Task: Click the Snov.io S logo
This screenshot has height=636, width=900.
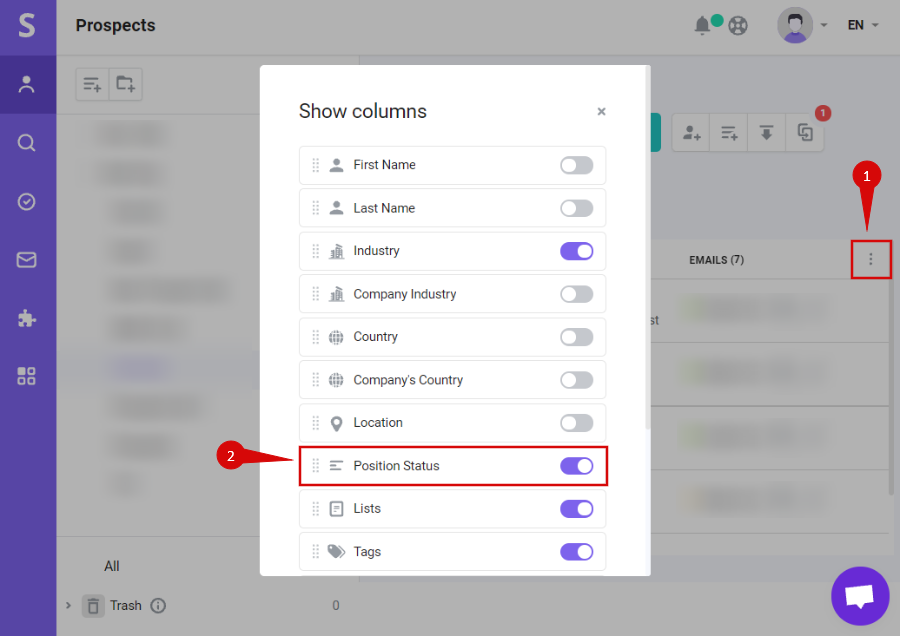Action: (x=27, y=26)
